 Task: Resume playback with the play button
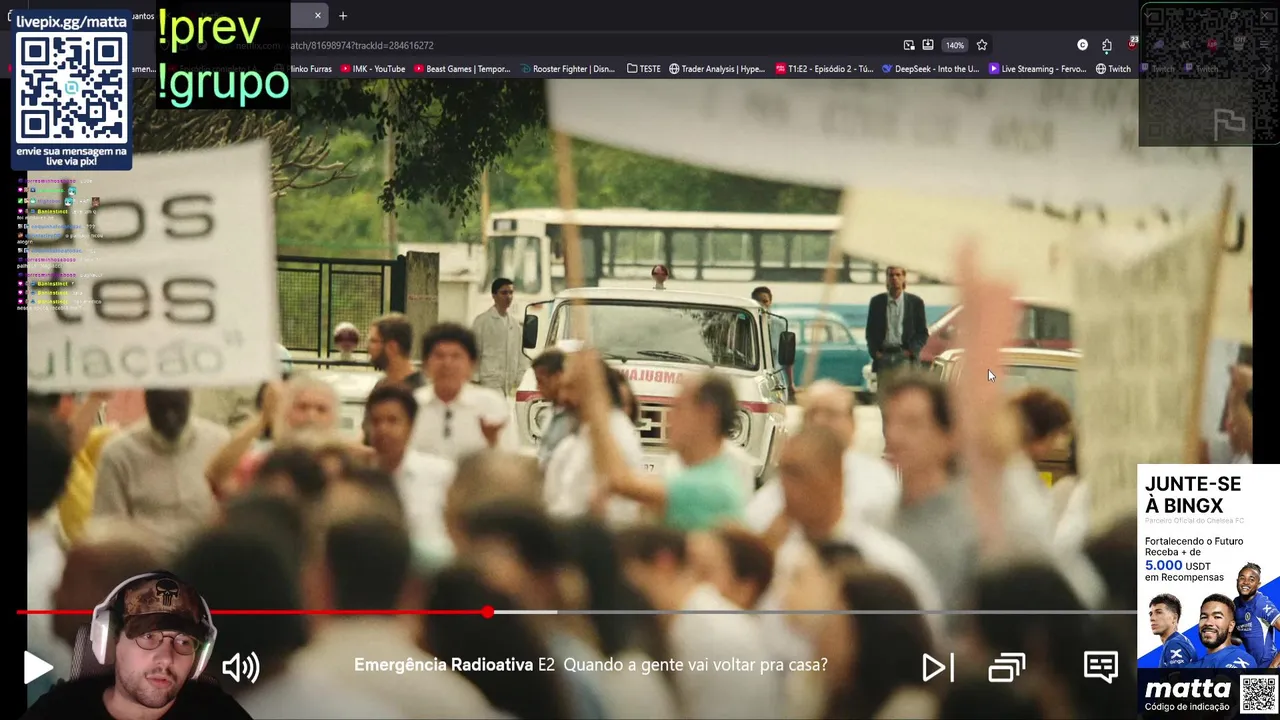click(38, 667)
